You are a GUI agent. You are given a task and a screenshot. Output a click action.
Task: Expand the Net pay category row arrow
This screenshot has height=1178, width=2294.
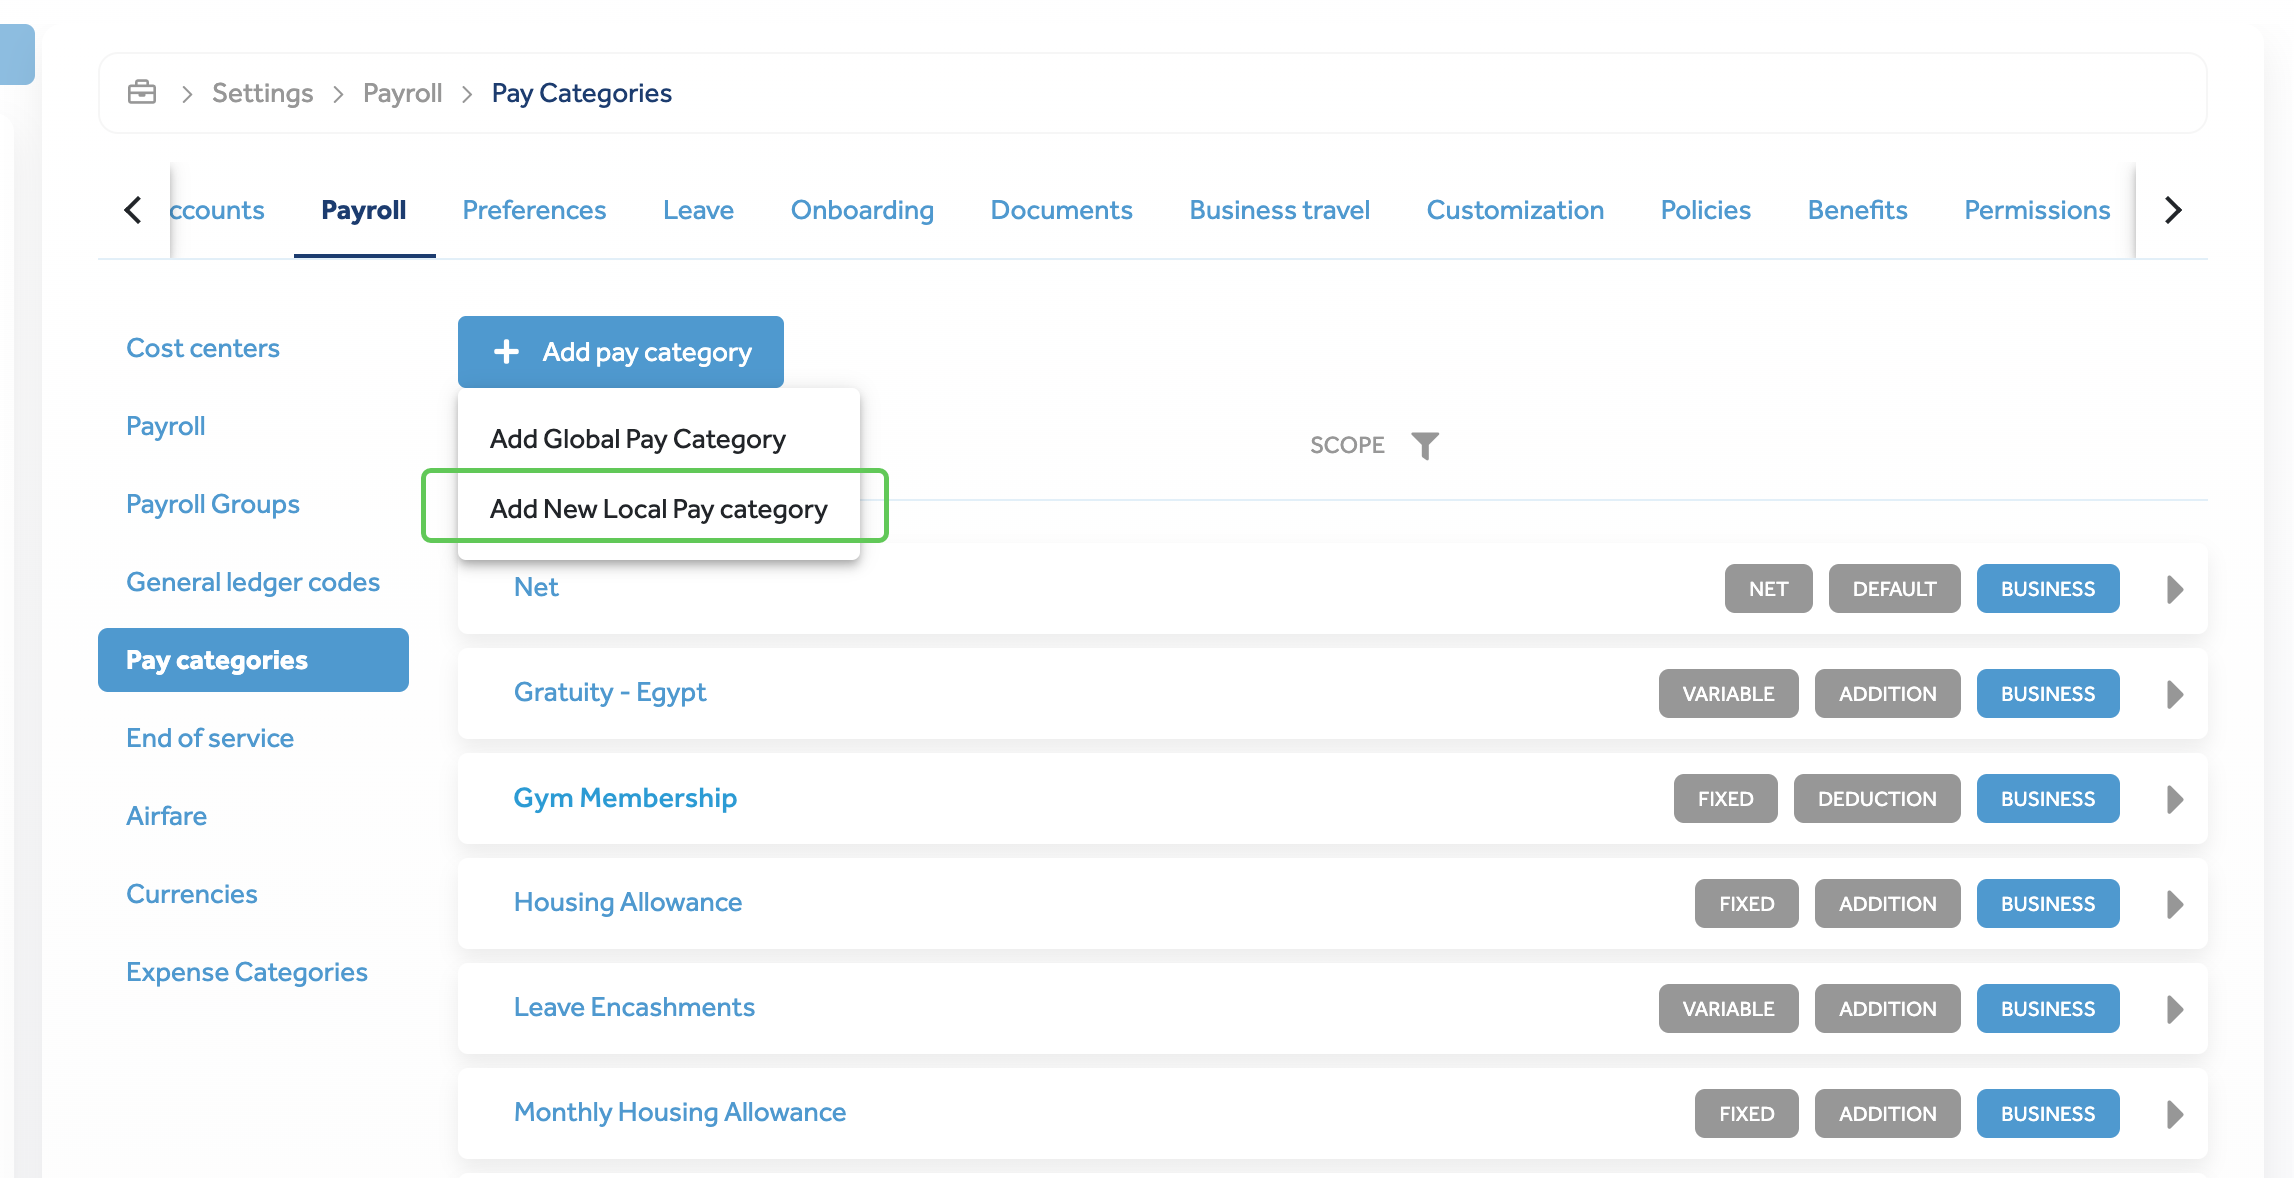point(2173,589)
